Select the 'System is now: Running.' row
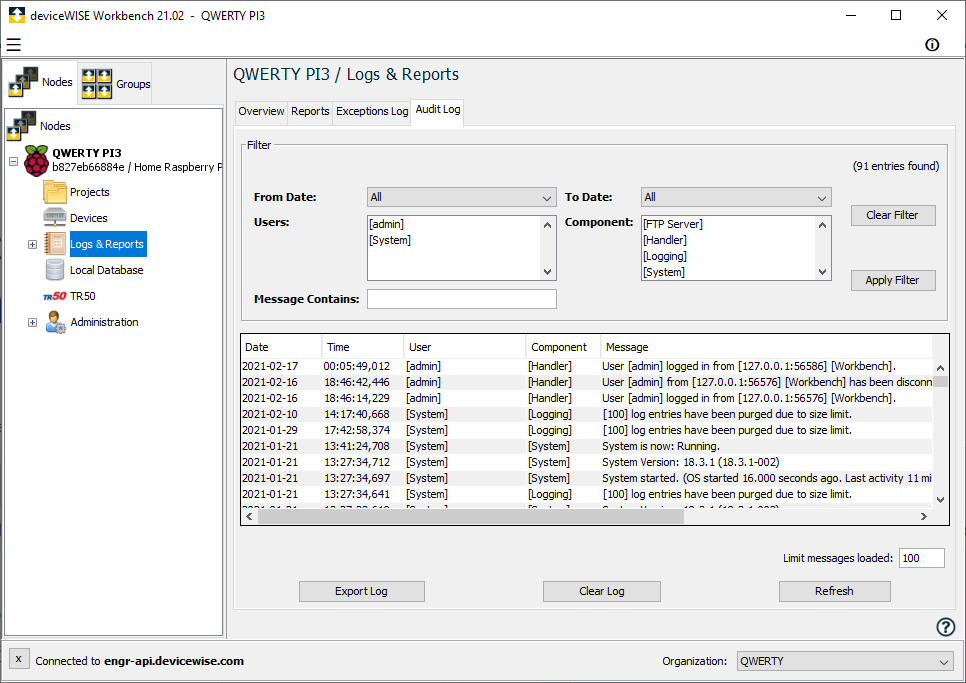966x683 pixels. tap(586, 447)
